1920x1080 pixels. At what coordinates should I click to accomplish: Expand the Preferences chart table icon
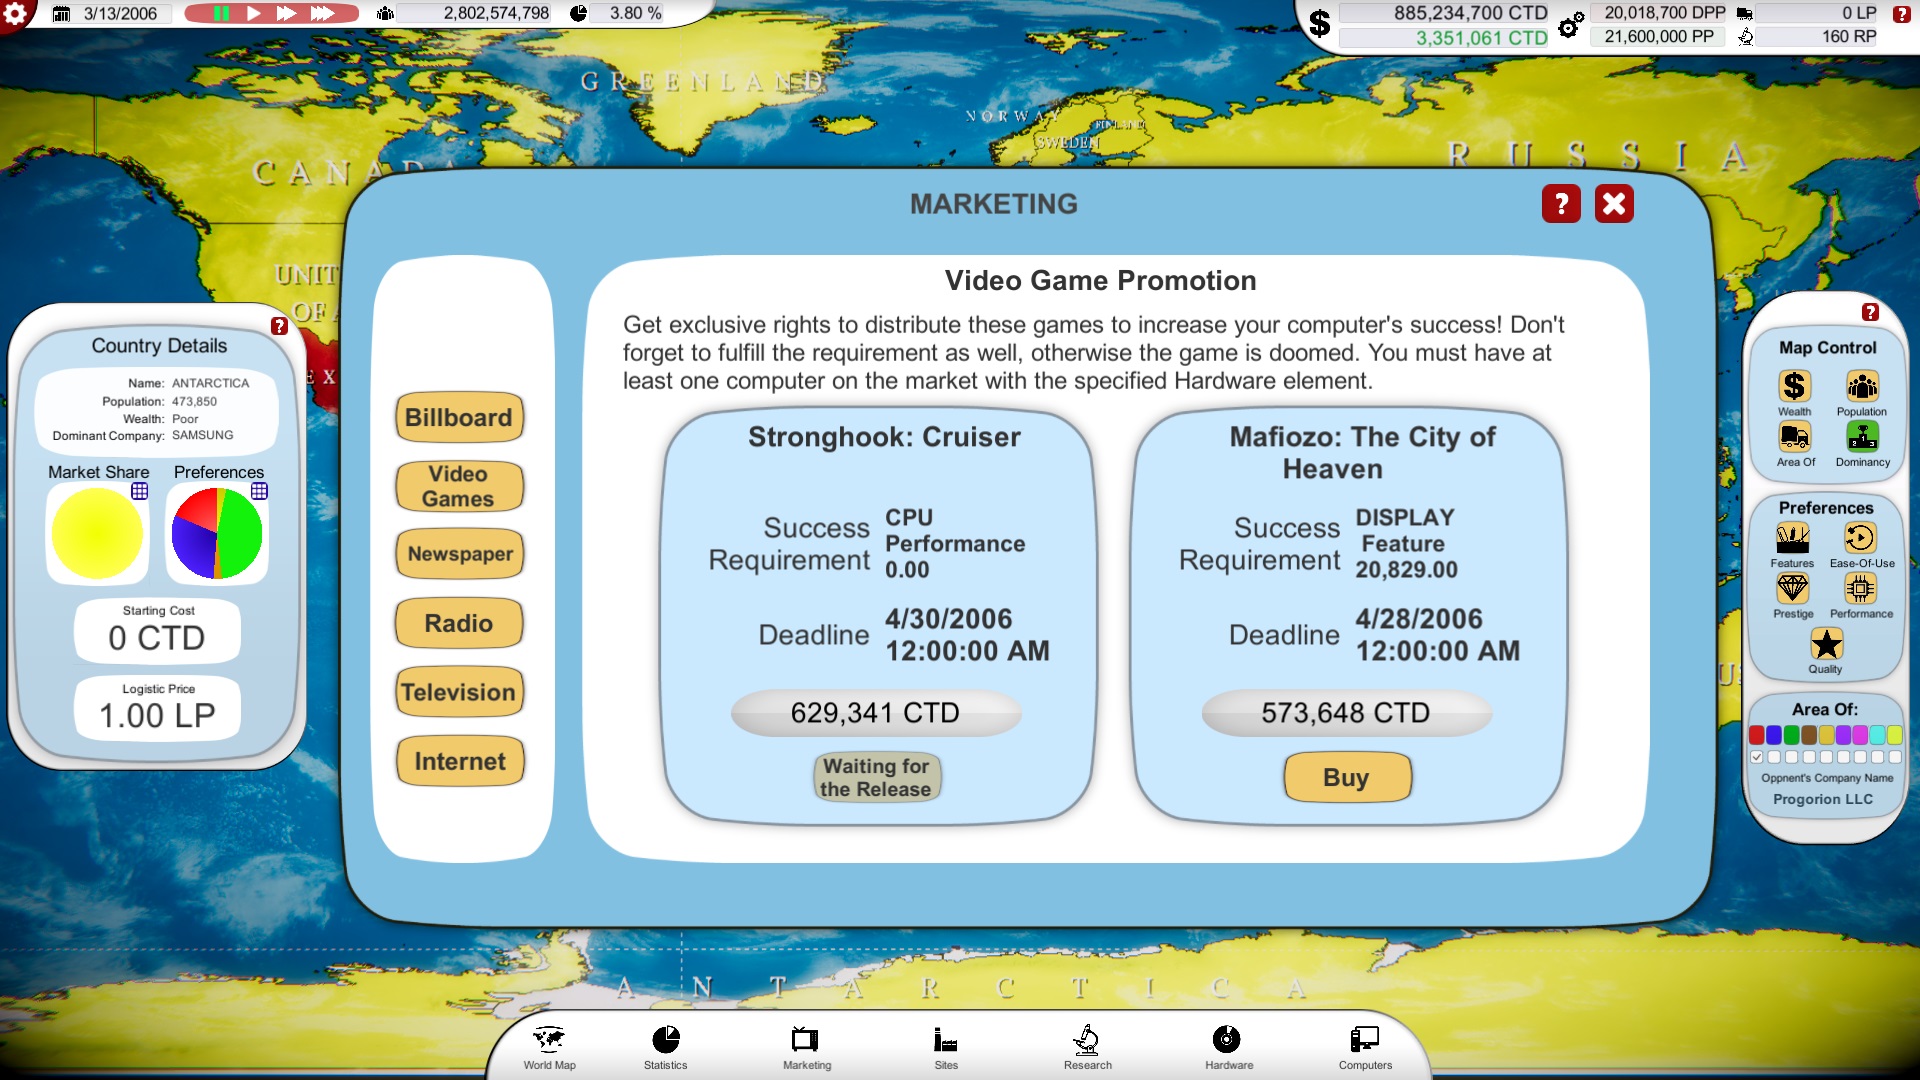[259, 491]
